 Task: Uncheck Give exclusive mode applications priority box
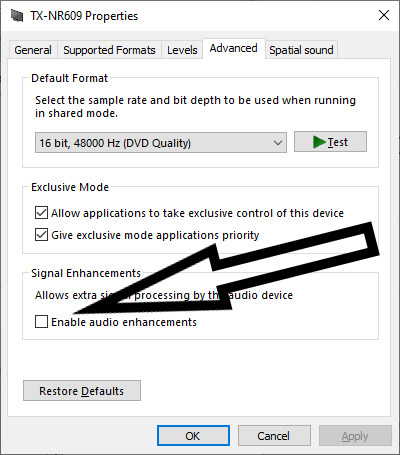[x=41, y=235]
